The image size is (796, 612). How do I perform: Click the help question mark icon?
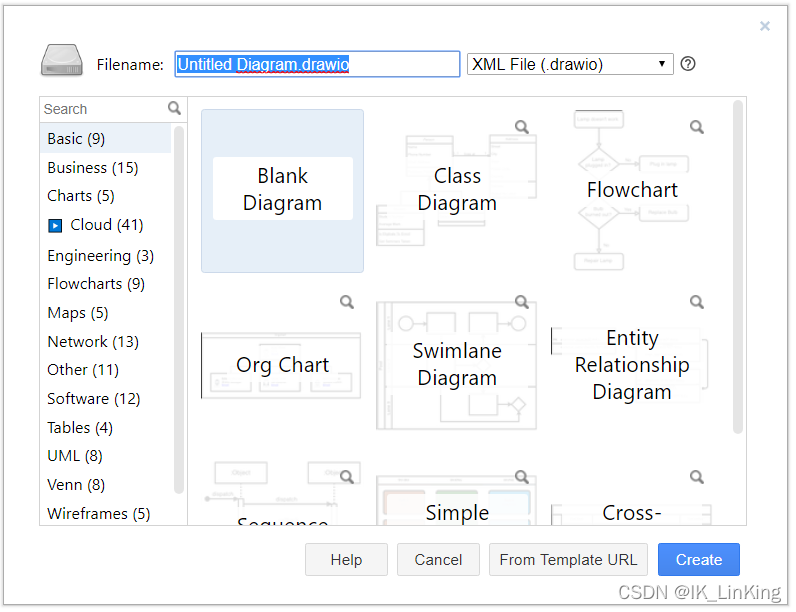(687, 64)
